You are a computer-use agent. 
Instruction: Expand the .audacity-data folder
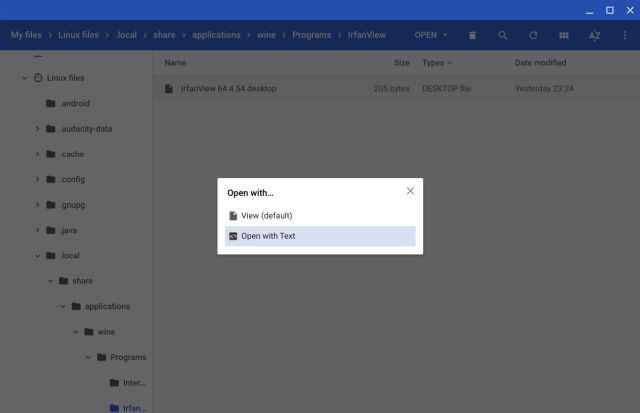37,128
